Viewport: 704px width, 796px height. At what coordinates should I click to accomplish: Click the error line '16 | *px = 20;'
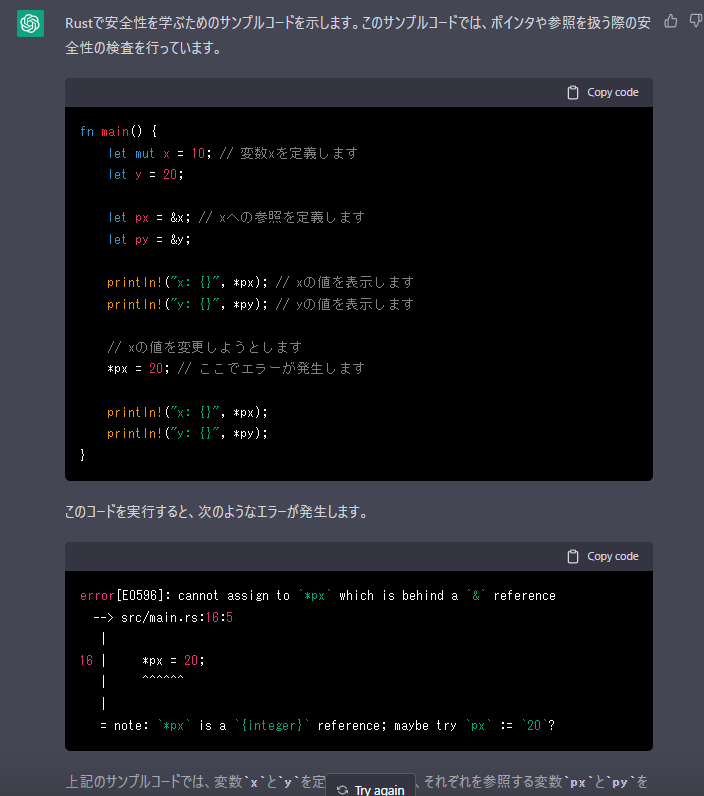142,660
